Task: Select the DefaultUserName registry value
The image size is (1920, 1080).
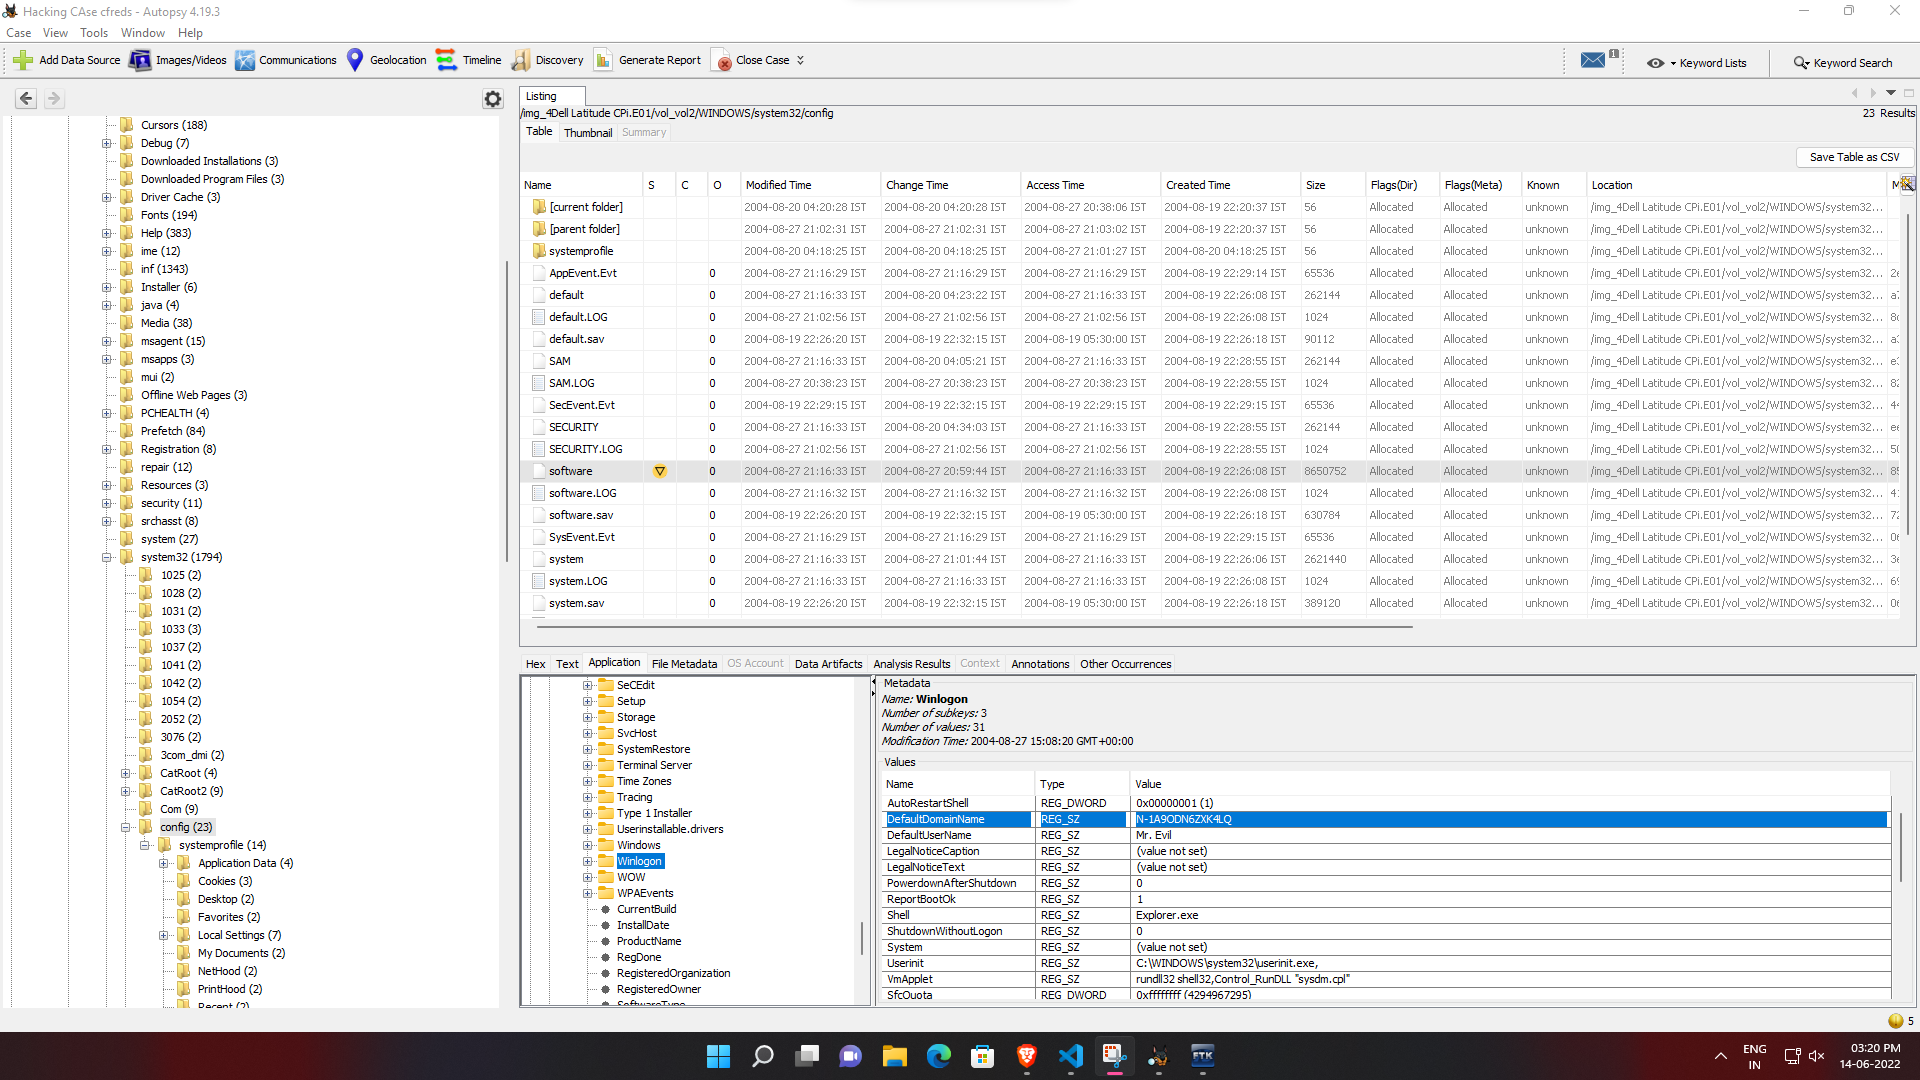Action: tap(1386, 835)
